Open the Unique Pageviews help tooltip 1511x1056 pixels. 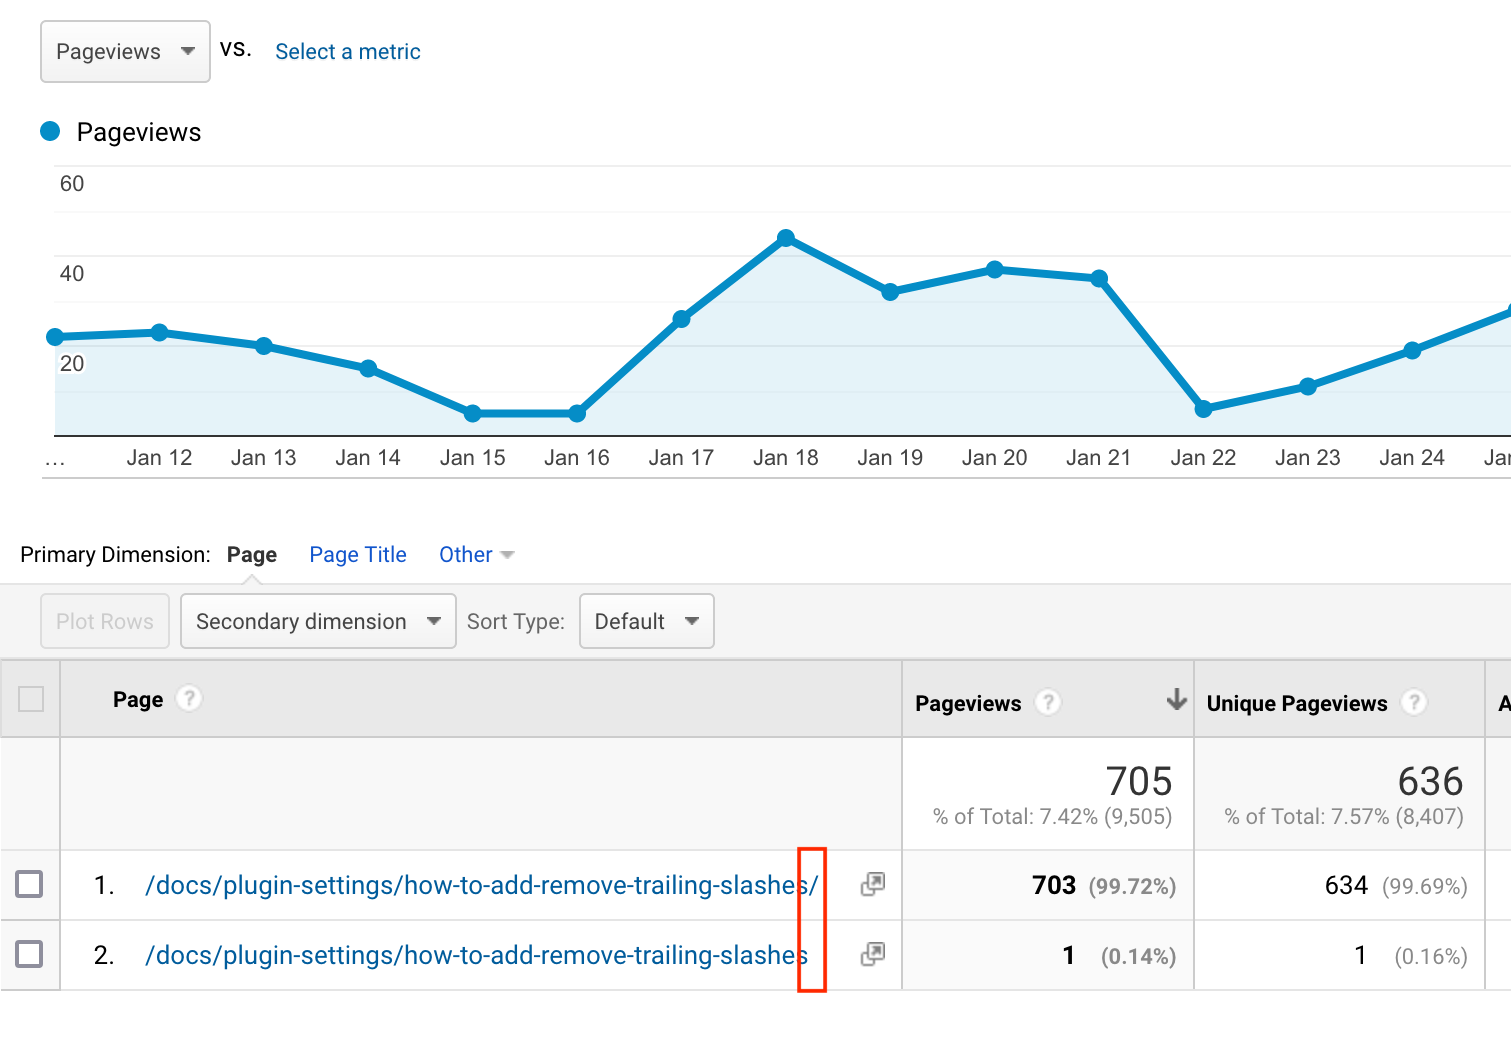[x=1414, y=703]
